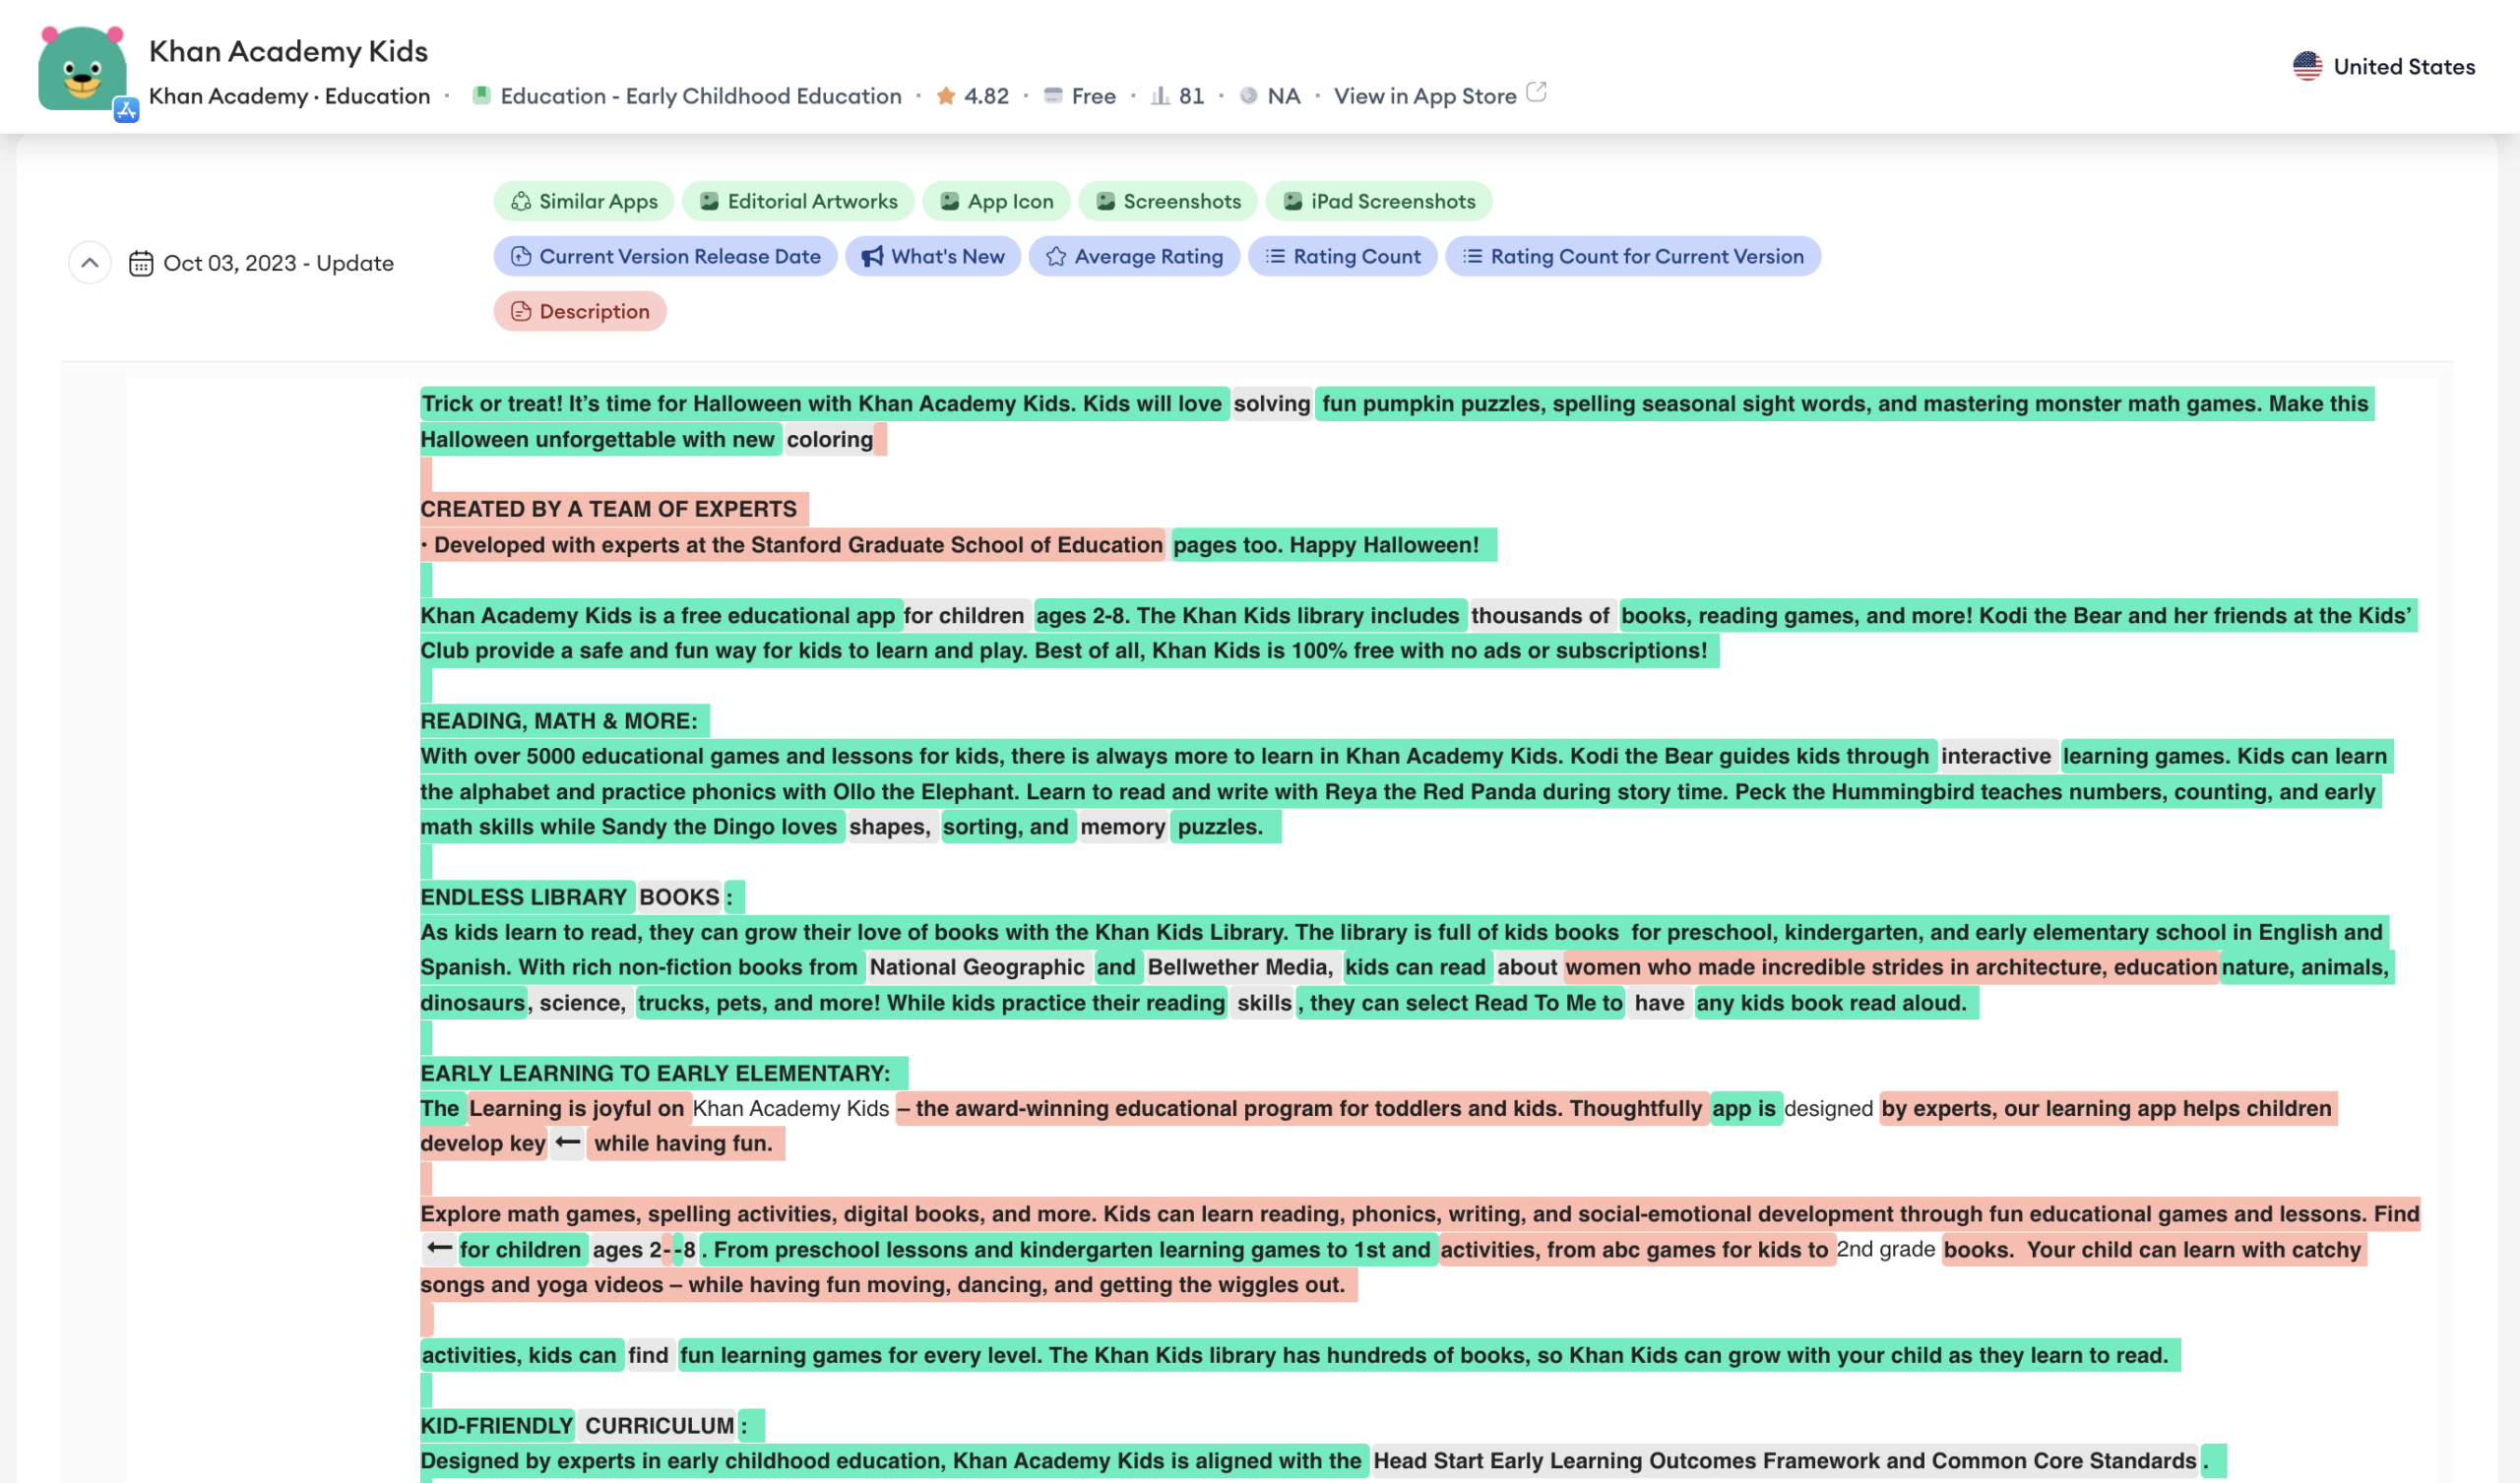The width and height of the screenshot is (2520, 1483).
Task: Click the left arrow after 'develop key'
Action: click(568, 1143)
